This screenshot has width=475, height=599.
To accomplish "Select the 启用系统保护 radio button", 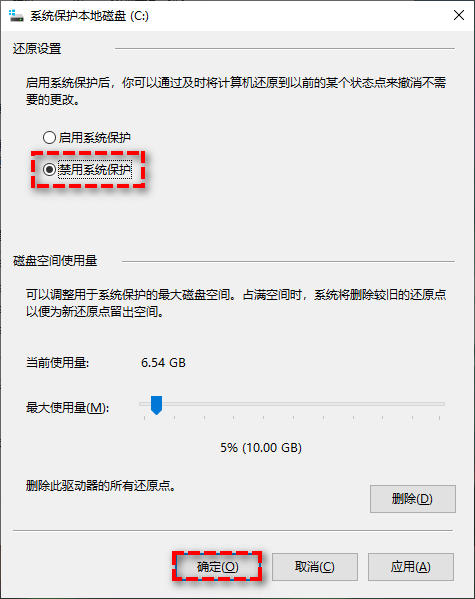I will pos(49,138).
